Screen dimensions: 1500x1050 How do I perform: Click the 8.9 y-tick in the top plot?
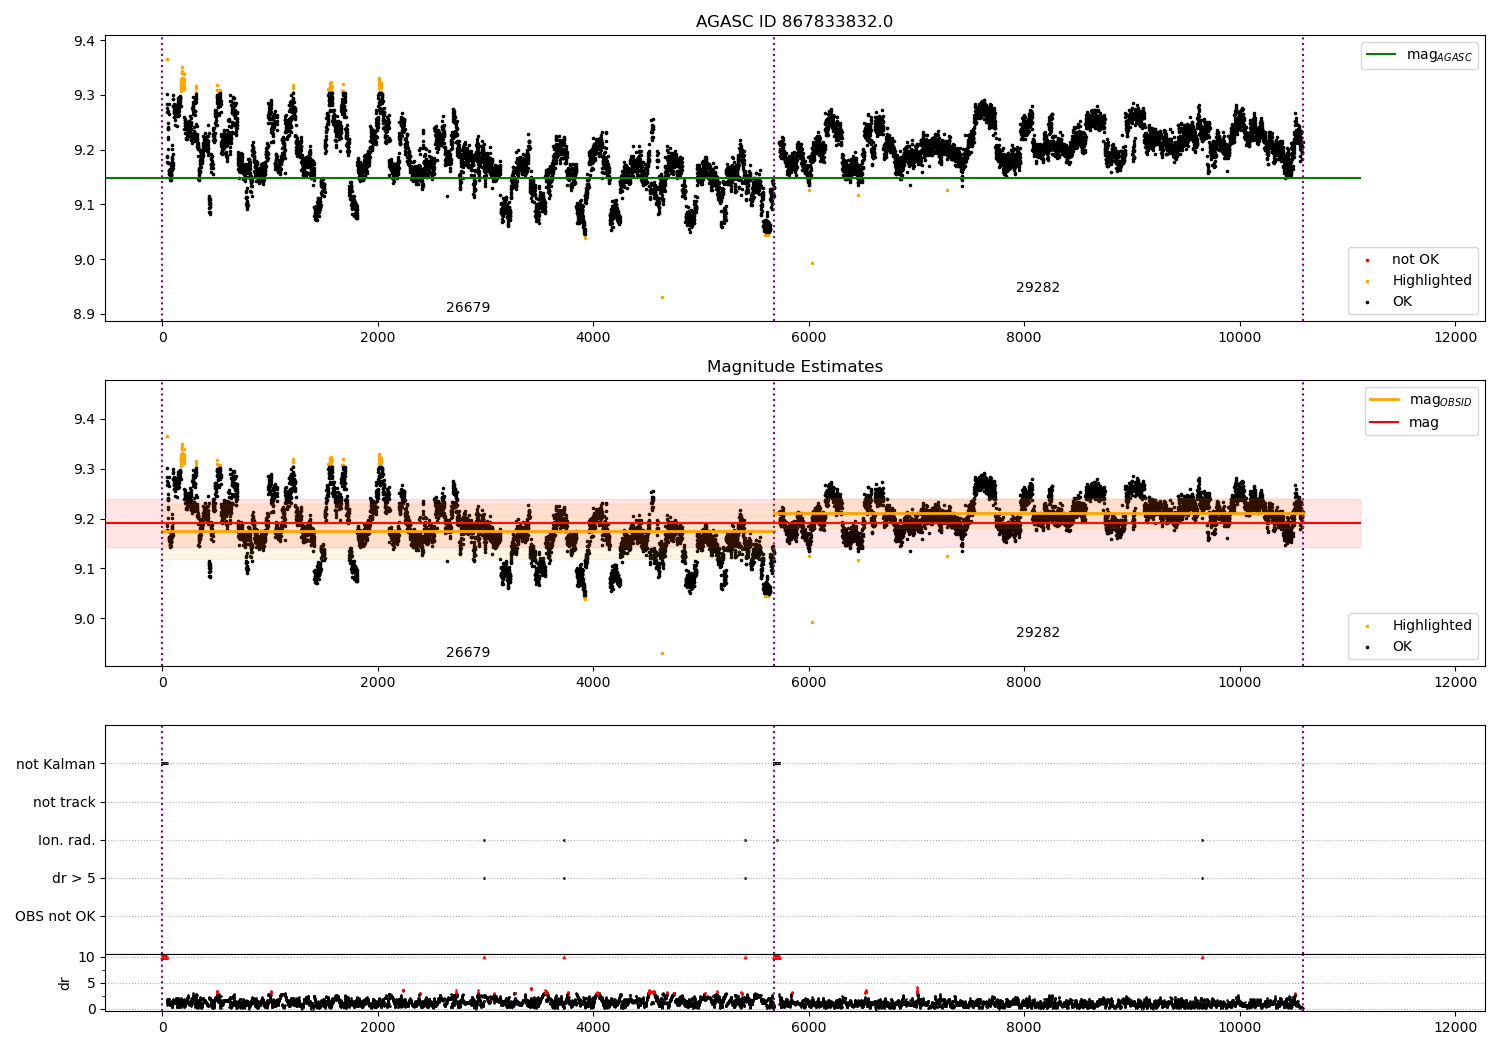84,315
